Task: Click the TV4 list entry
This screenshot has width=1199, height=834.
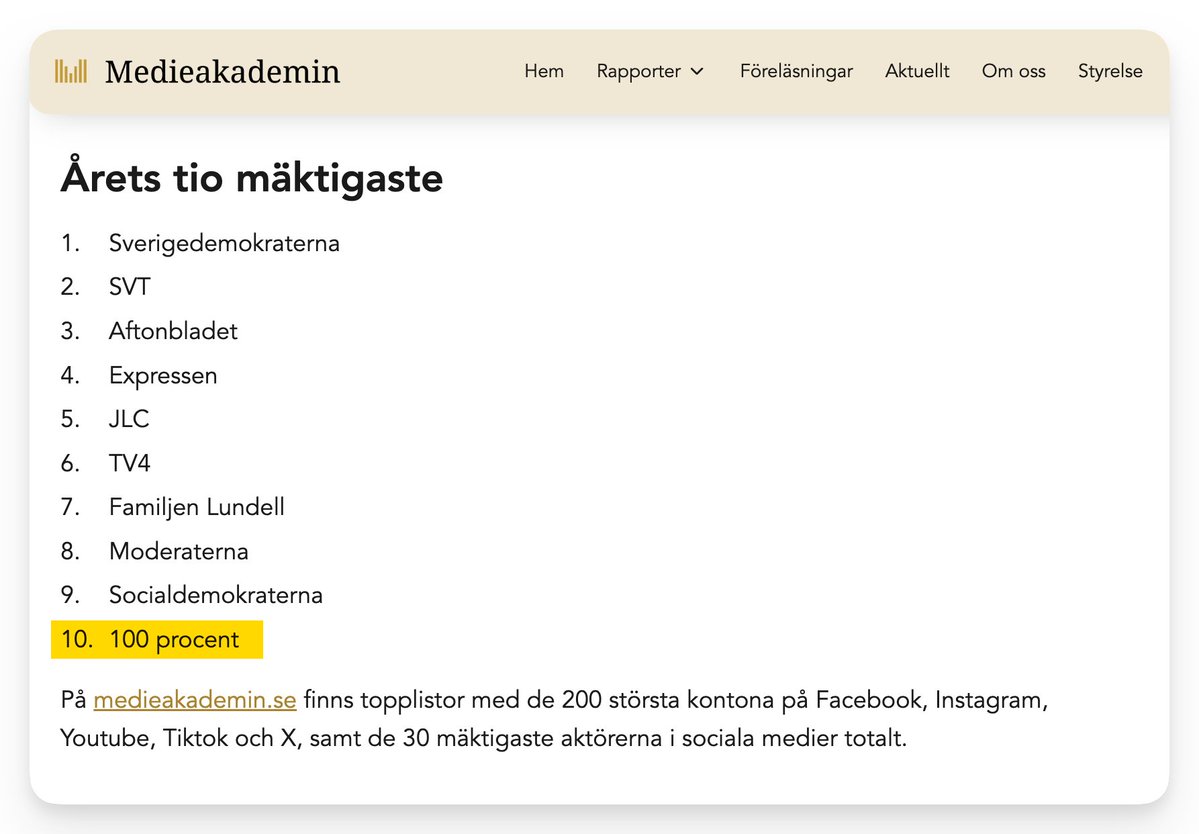Action: (x=129, y=463)
